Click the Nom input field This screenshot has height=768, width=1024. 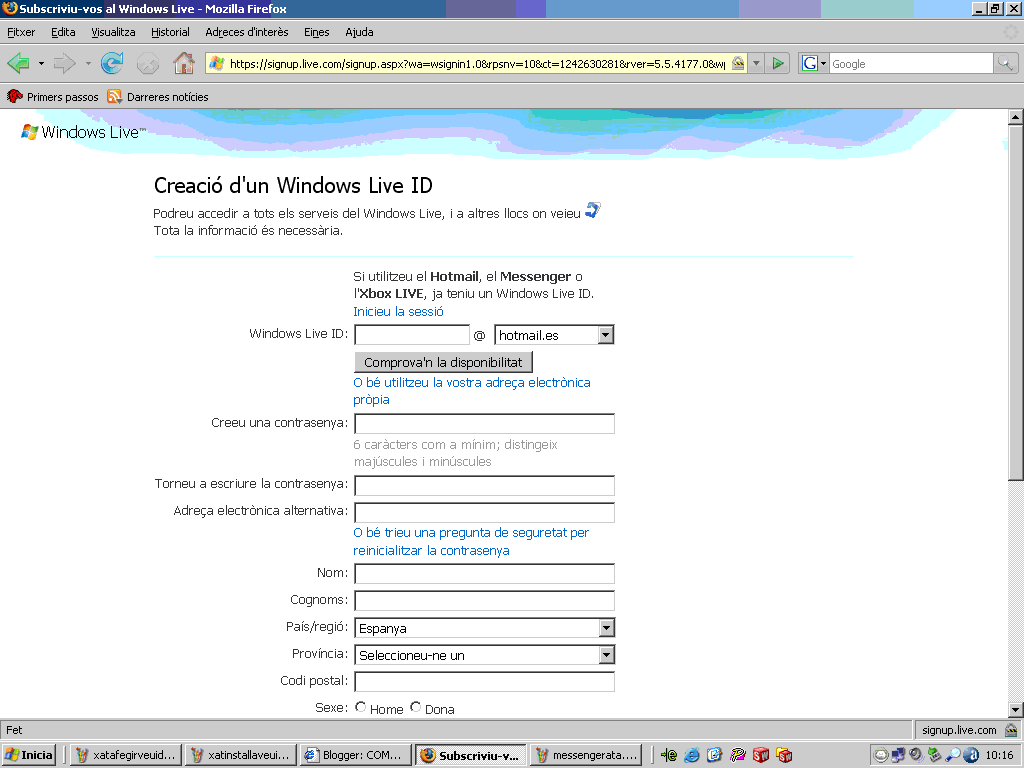485,573
